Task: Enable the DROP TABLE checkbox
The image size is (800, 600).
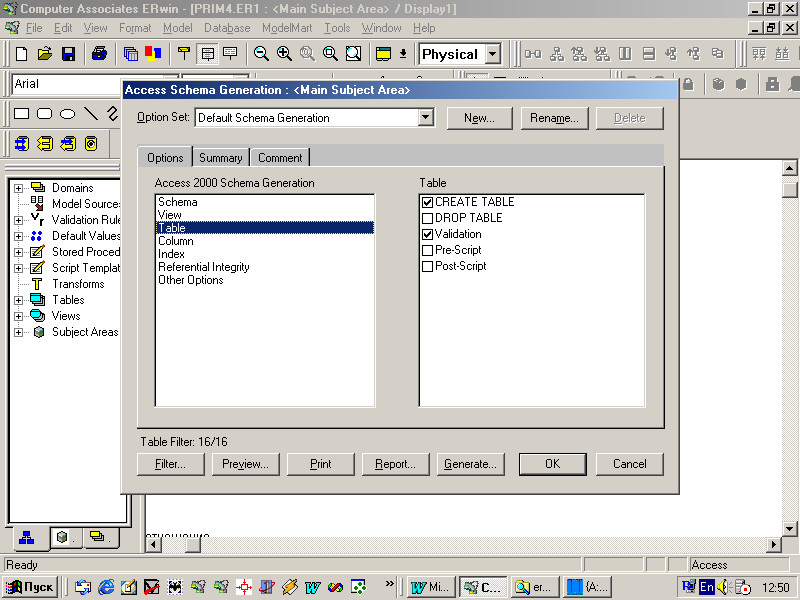Action: pos(428,218)
